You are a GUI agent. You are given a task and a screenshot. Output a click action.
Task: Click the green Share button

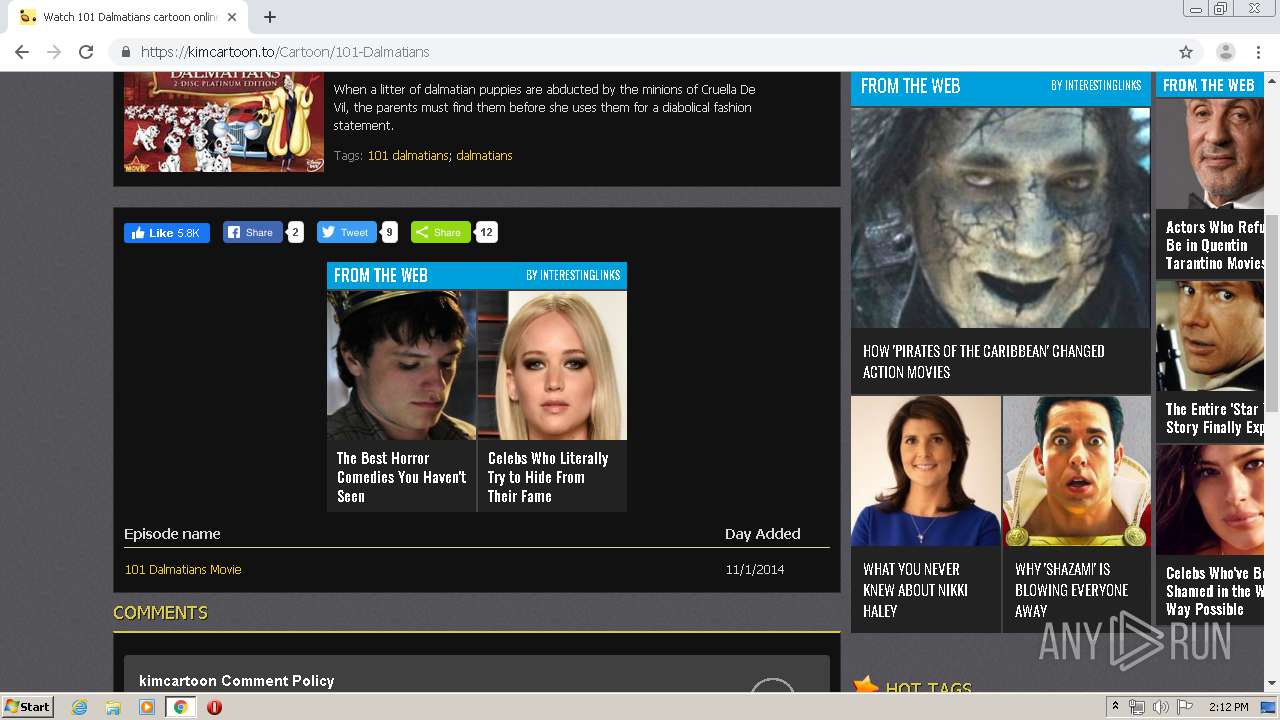(440, 233)
